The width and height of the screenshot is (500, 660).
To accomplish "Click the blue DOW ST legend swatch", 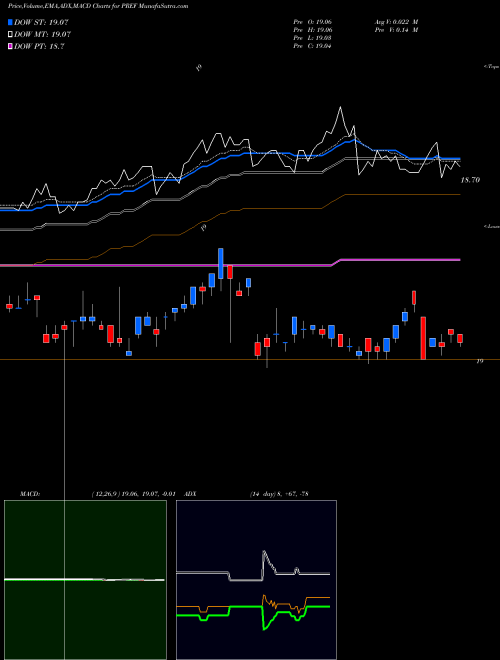I will pyautogui.click(x=11, y=23).
